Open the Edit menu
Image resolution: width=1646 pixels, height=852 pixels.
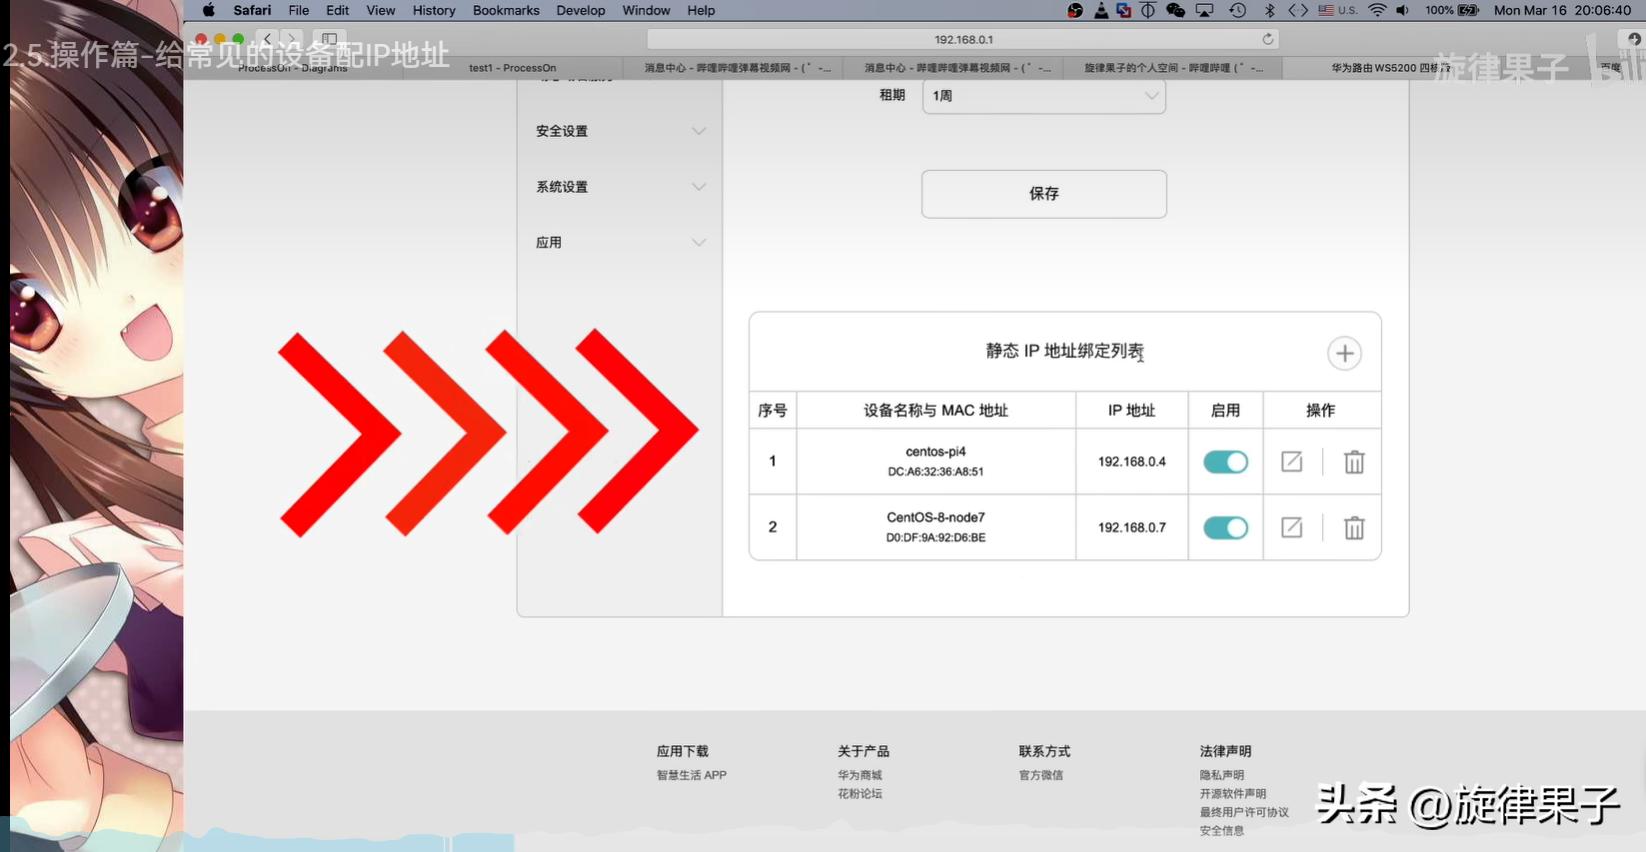point(338,10)
